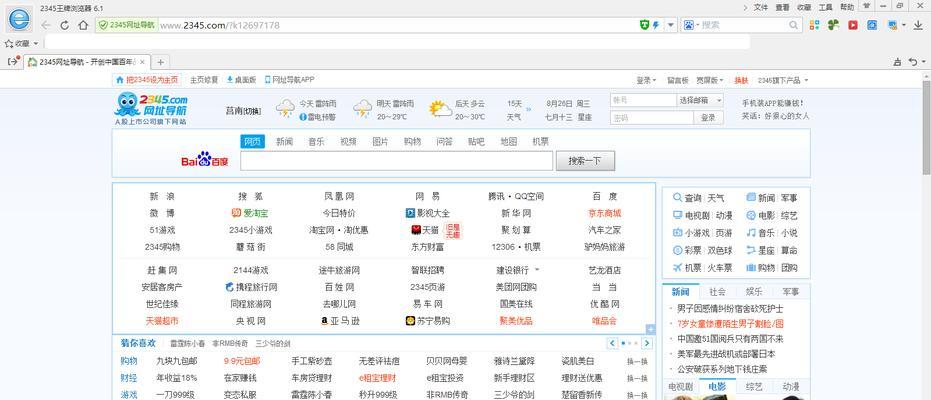Screen dimensions: 931x400
Task: Open the 帮助 menu
Action: 847,7
